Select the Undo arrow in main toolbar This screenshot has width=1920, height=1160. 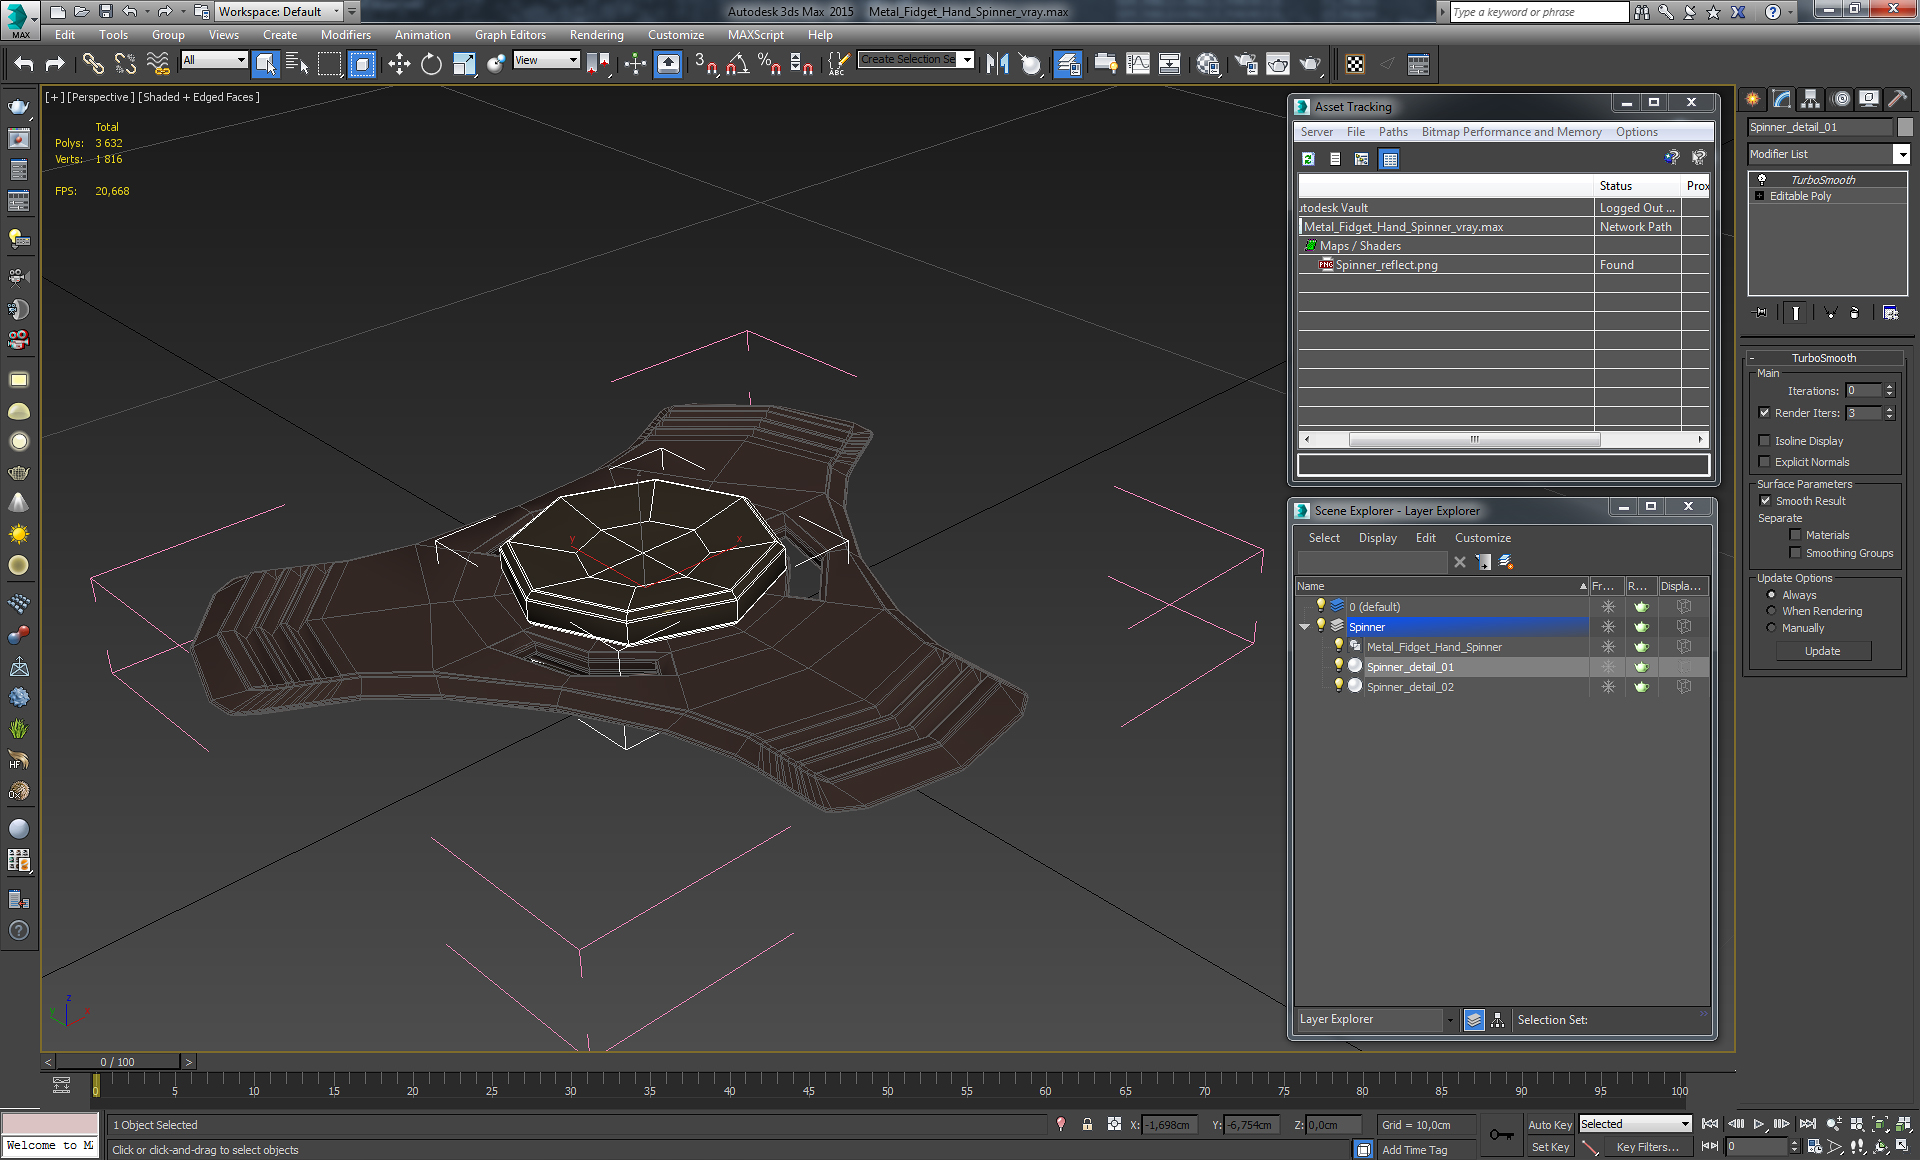click(24, 64)
